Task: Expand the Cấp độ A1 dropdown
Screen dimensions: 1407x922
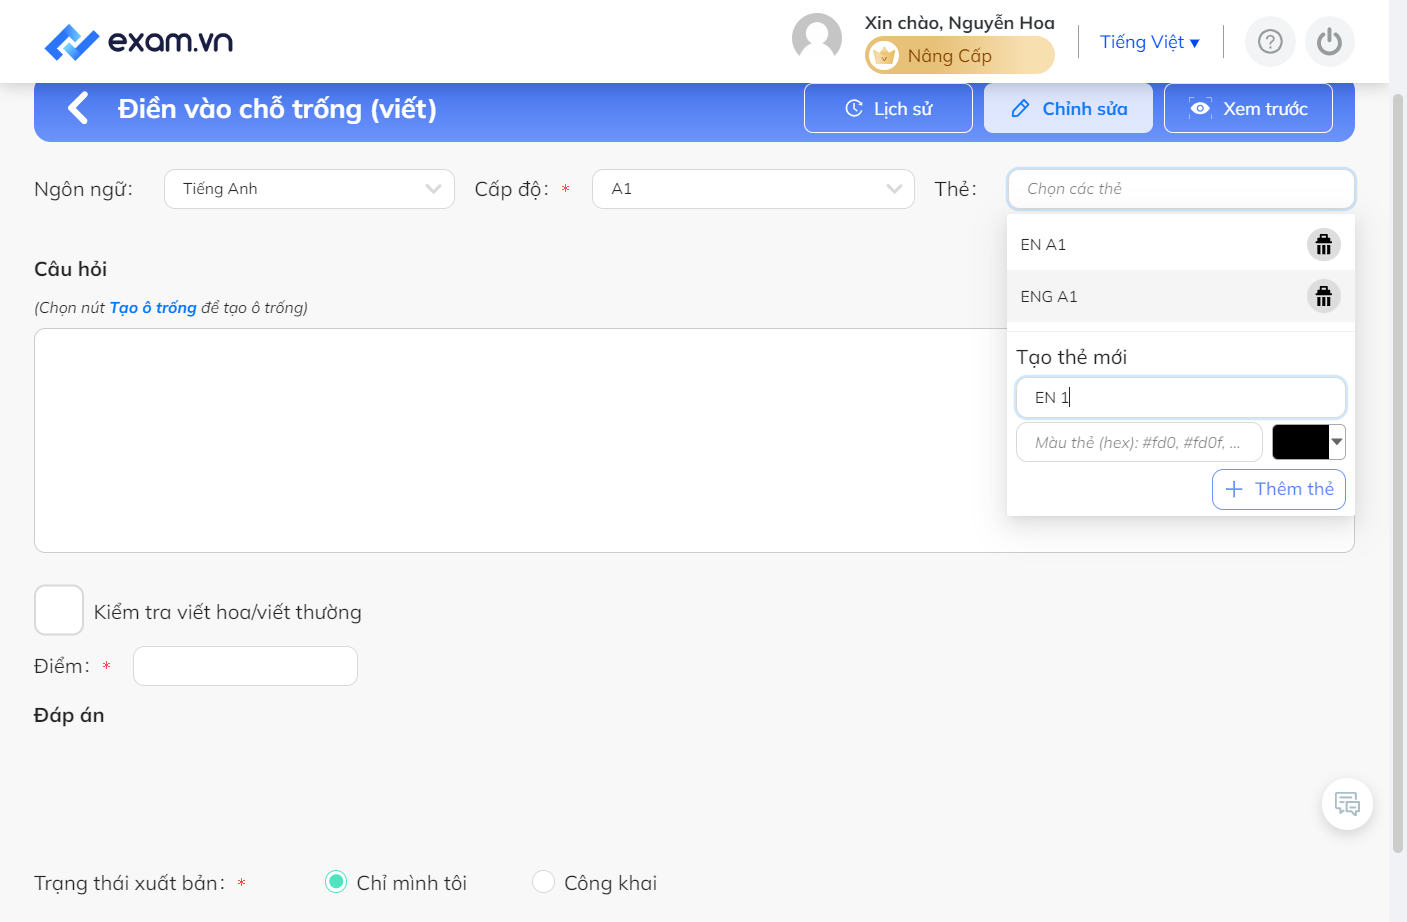Action: (753, 189)
